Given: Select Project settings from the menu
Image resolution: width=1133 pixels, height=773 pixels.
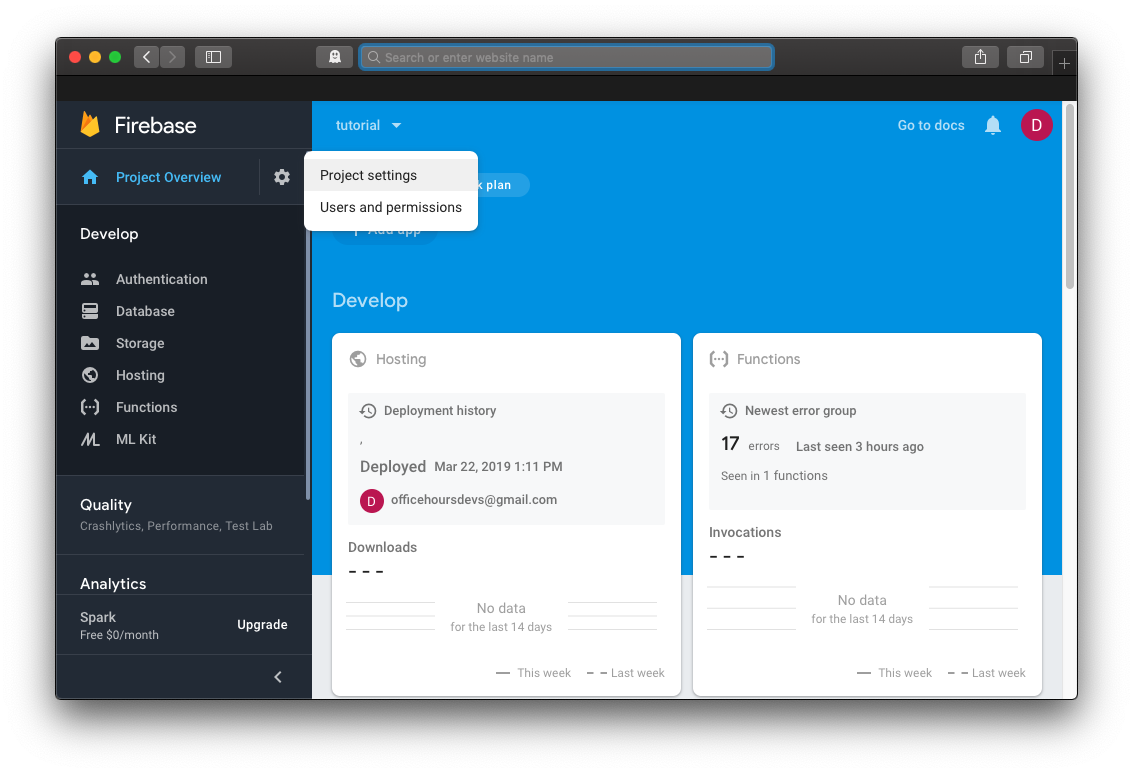Looking at the screenshot, I should (x=369, y=175).
